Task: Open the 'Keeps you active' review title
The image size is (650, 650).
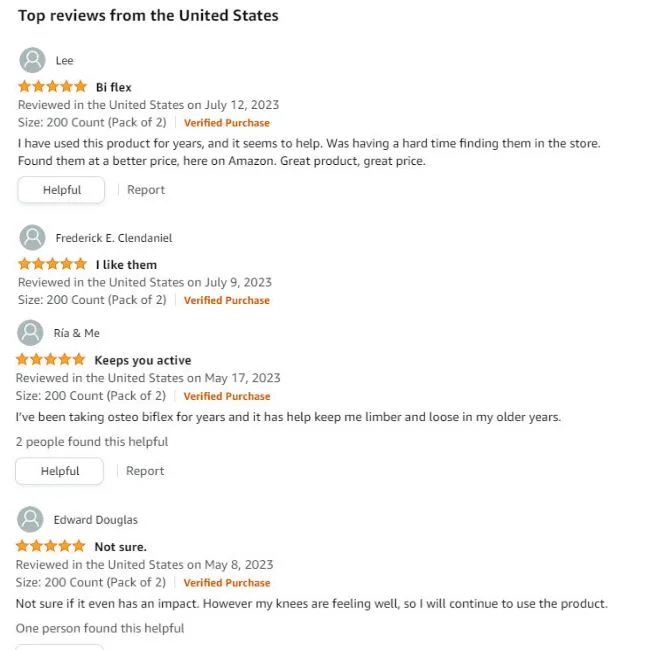Action: tap(143, 360)
